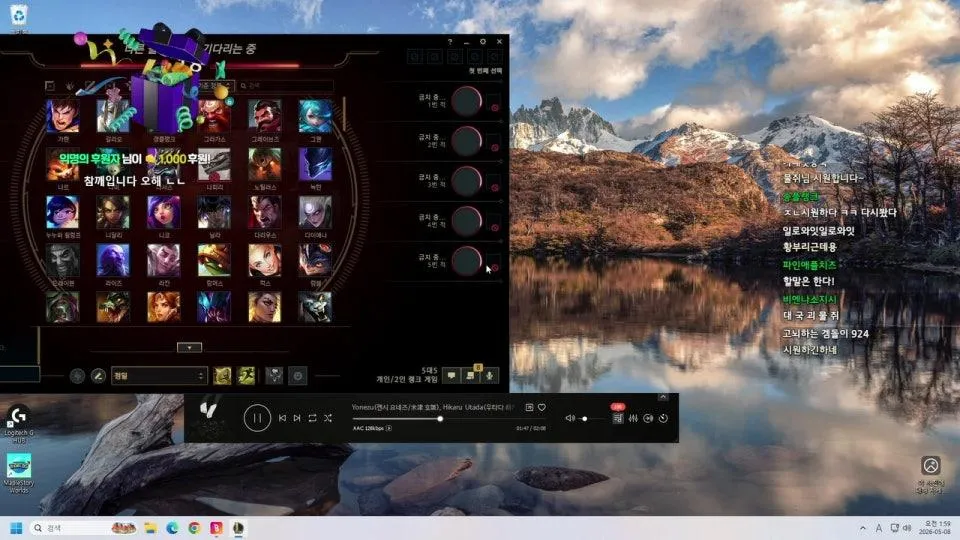Open champion sort dropdown above grid
The image size is (960, 540).
[x=214, y=86]
